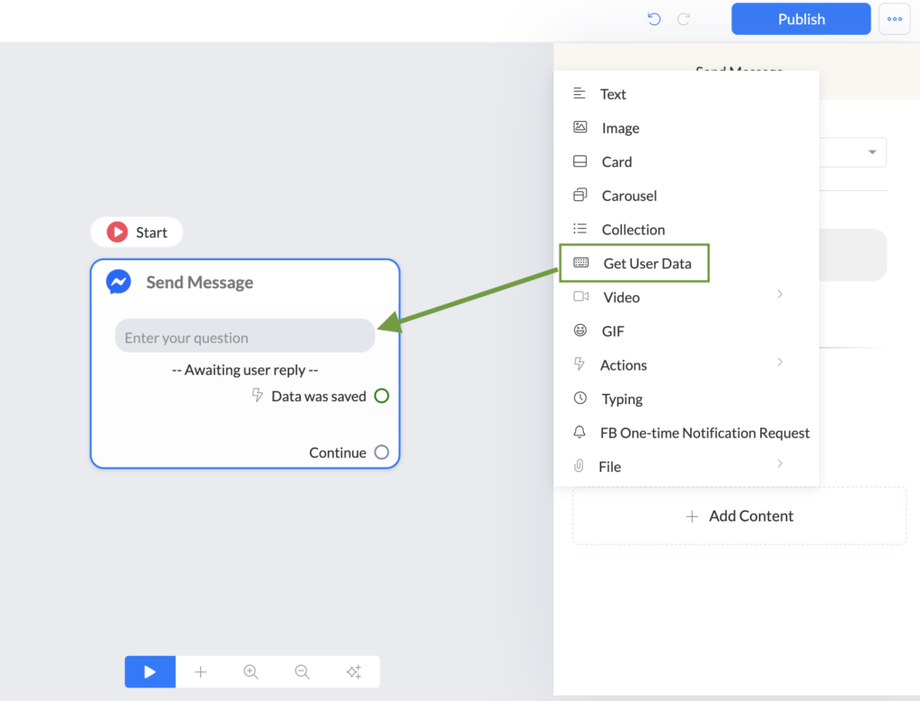The height and width of the screenshot is (701, 920).
Task: Open the dropdown arrow in right panel
Action: coord(872,152)
